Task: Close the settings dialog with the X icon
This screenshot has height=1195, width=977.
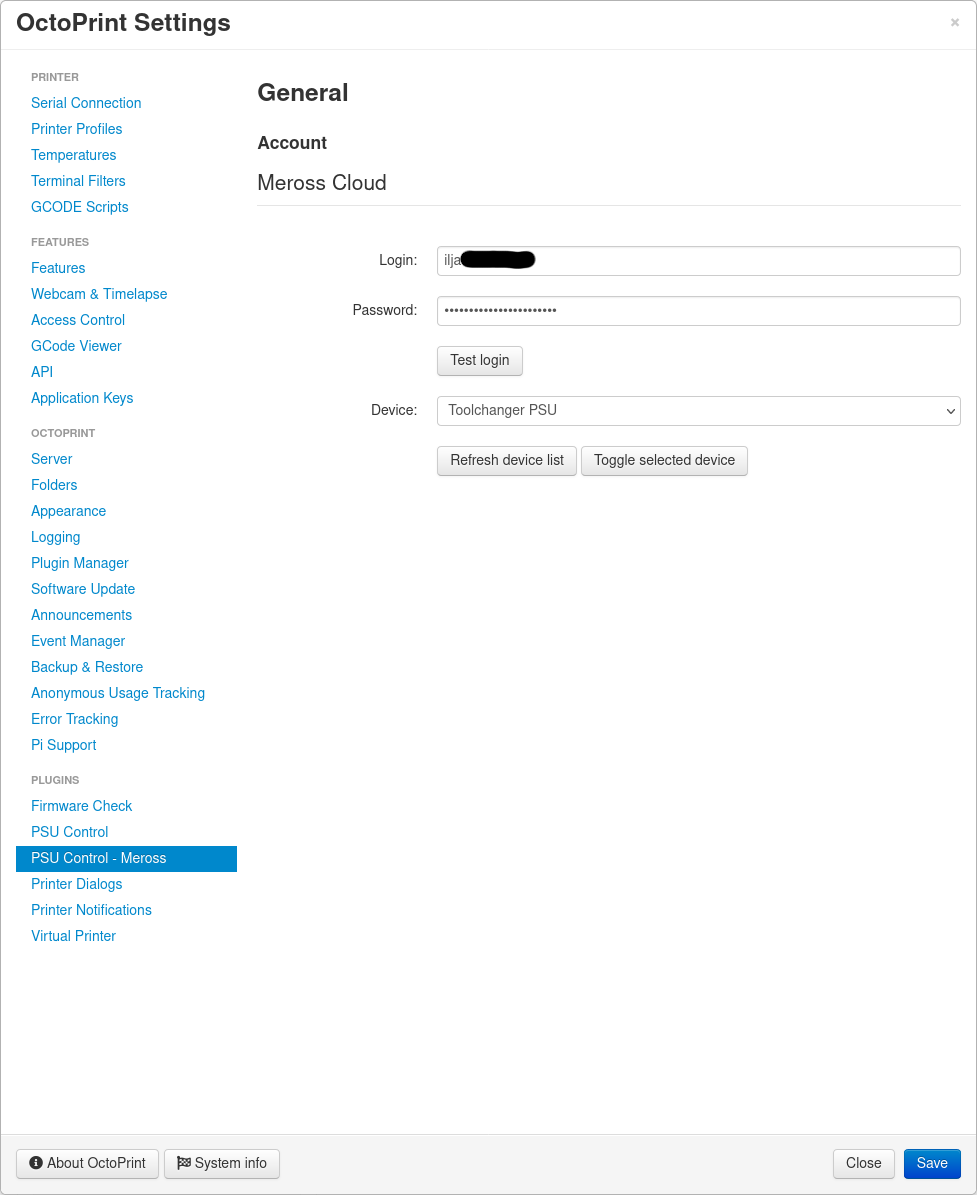Action: (954, 23)
